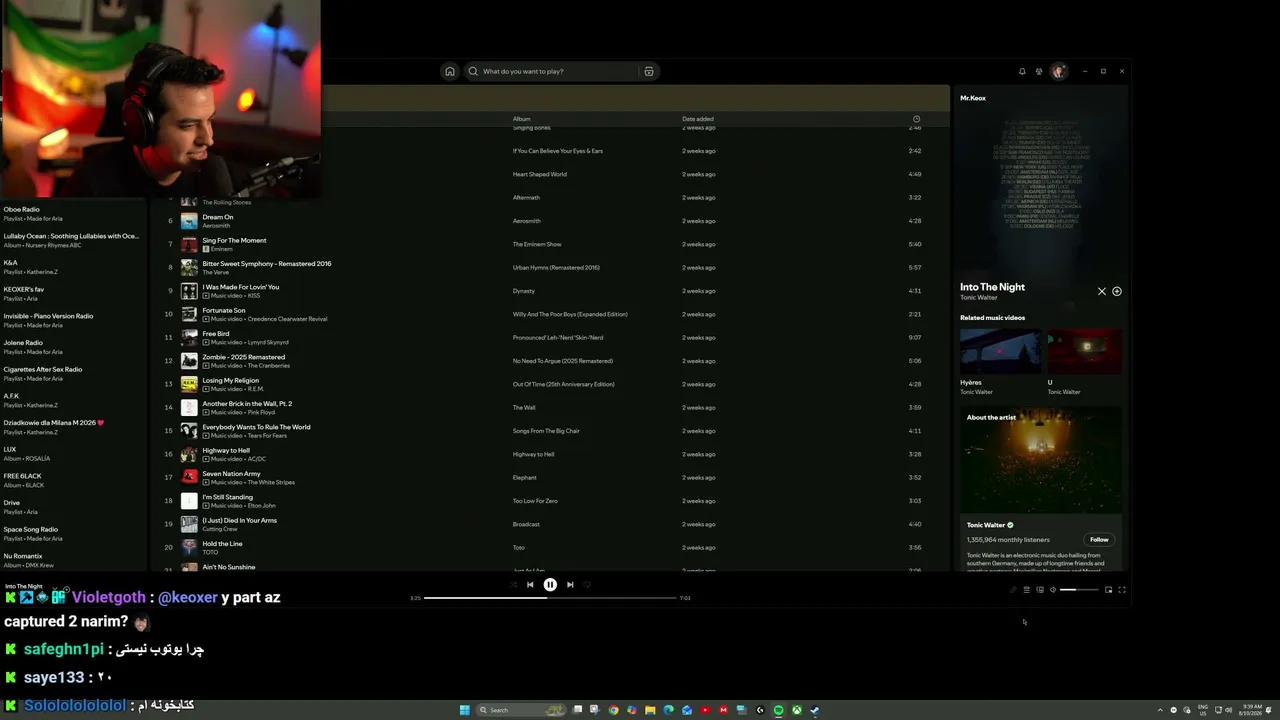Switch the ENG US input language
Image resolution: width=1280 pixels, height=720 pixels.
[1203, 710]
